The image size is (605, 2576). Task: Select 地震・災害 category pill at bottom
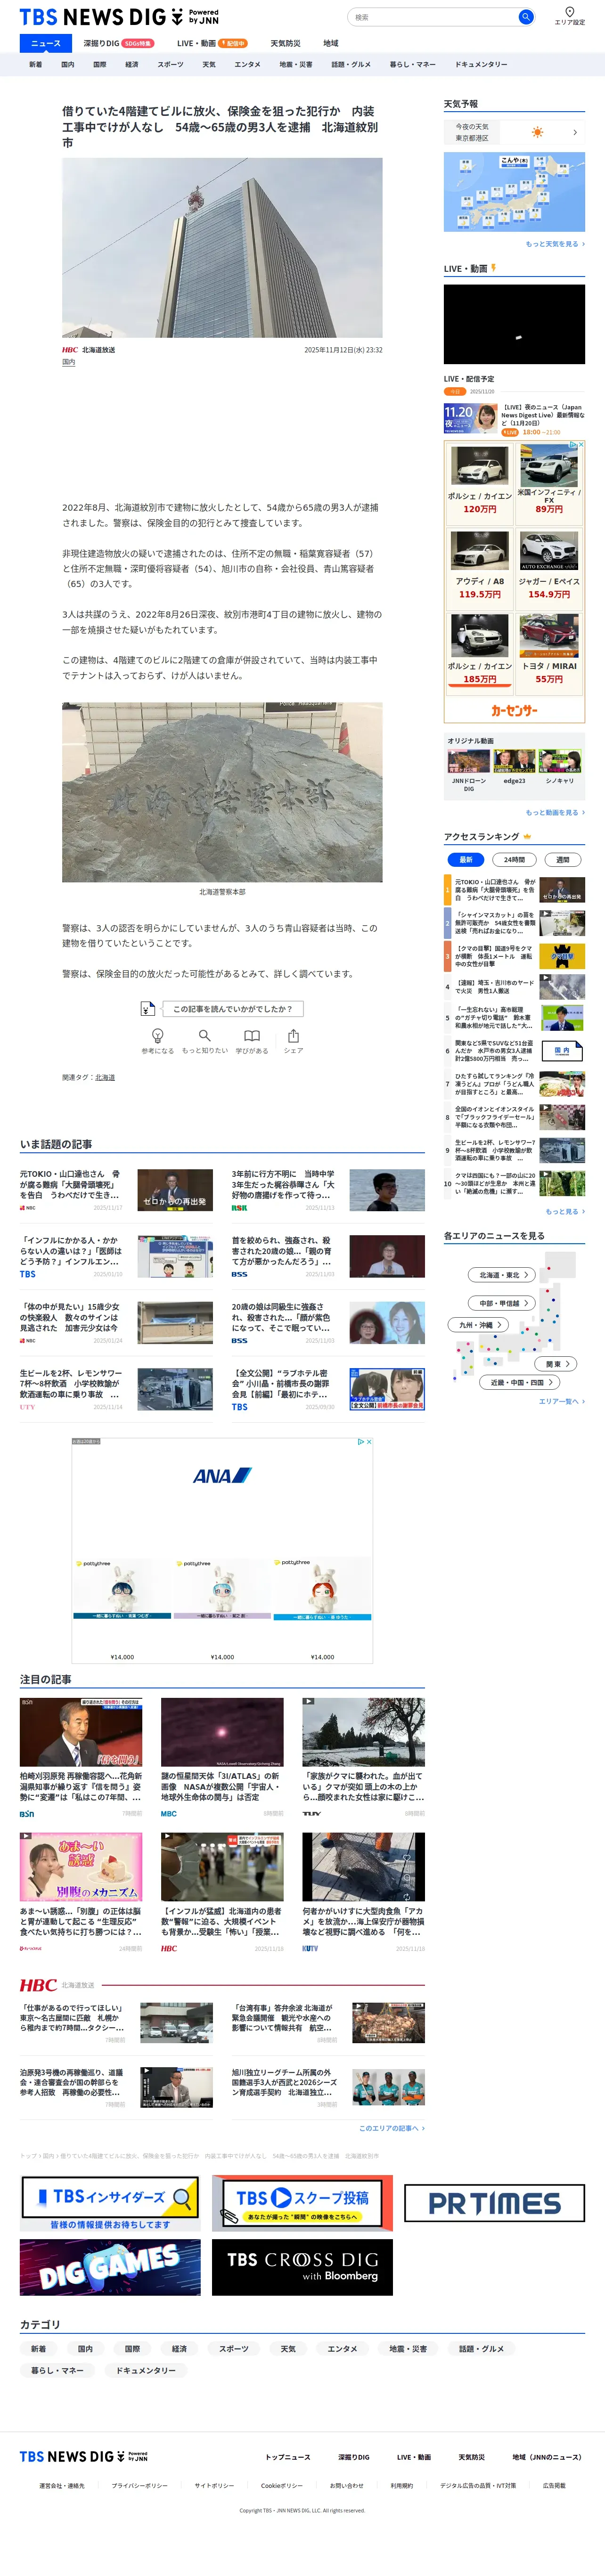[x=408, y=2348]
